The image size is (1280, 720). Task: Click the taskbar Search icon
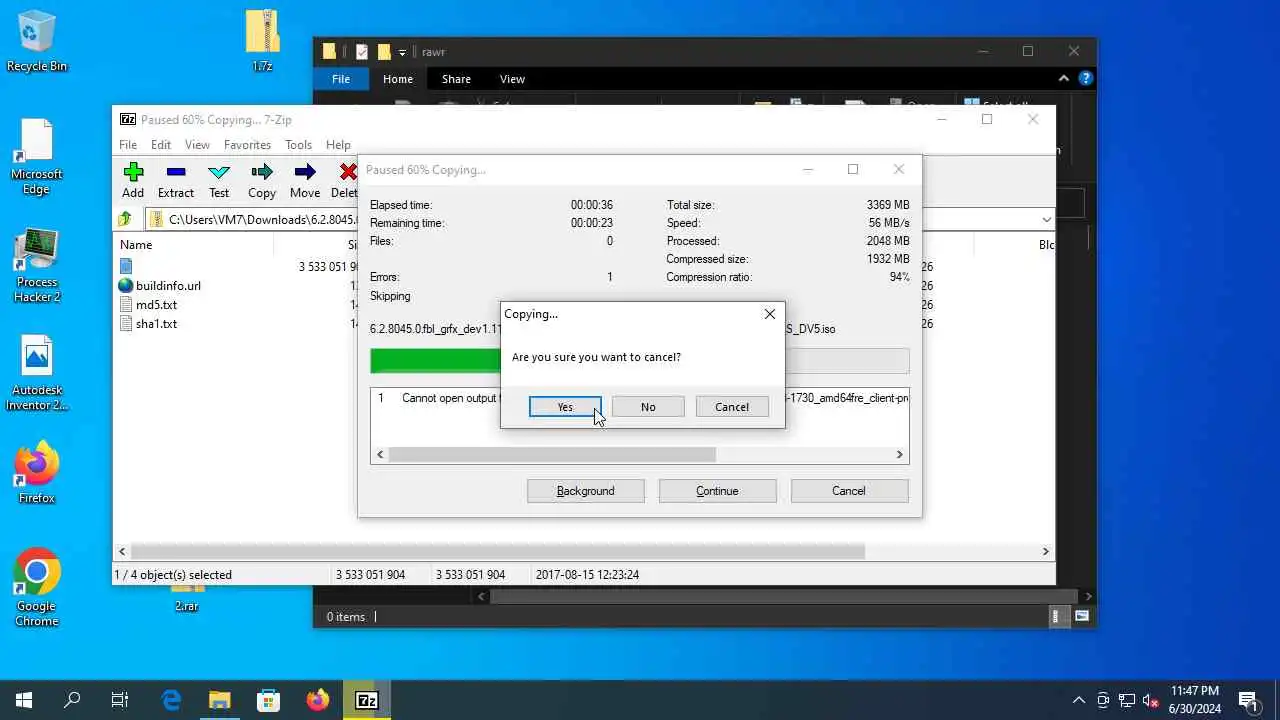(72, 700)
